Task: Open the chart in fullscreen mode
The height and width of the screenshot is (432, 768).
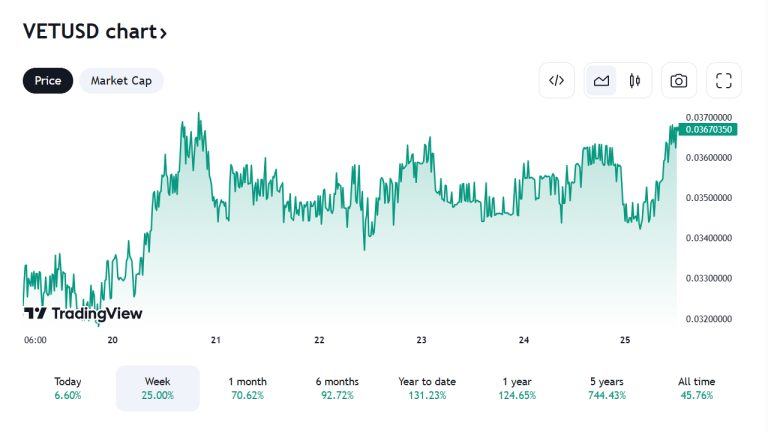Action: coord(724,81)
